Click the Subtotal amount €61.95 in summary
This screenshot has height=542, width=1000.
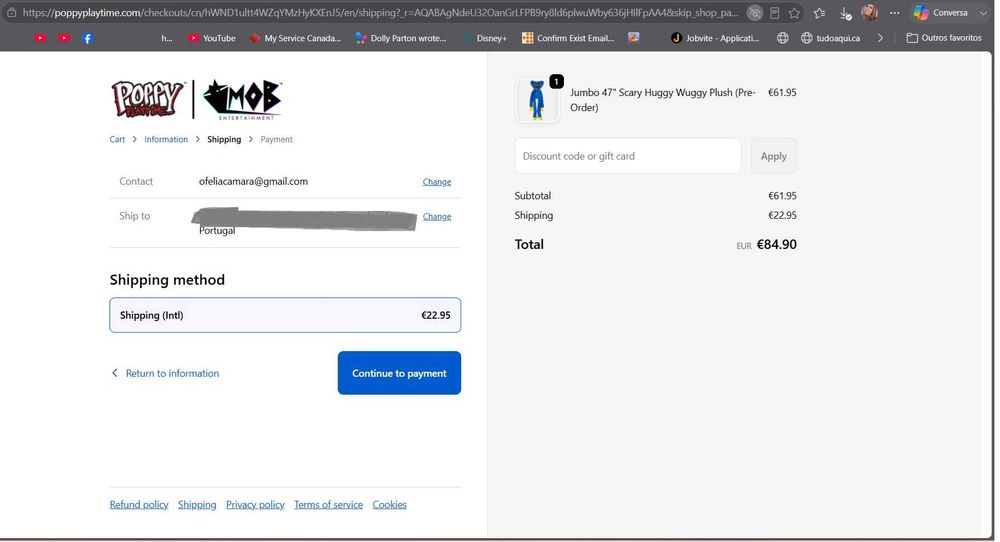782,196
